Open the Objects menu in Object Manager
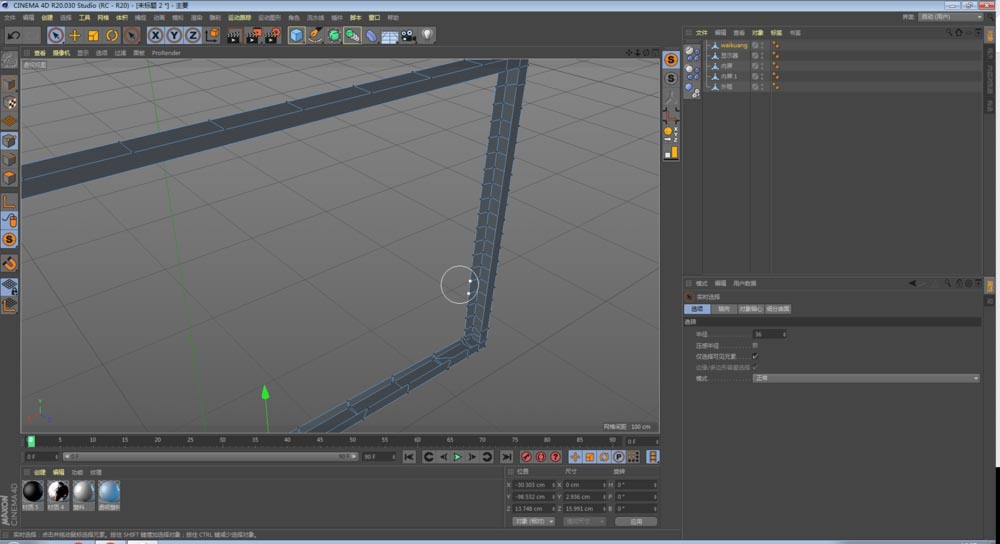 pyautogui.click(x=757, y=33)
